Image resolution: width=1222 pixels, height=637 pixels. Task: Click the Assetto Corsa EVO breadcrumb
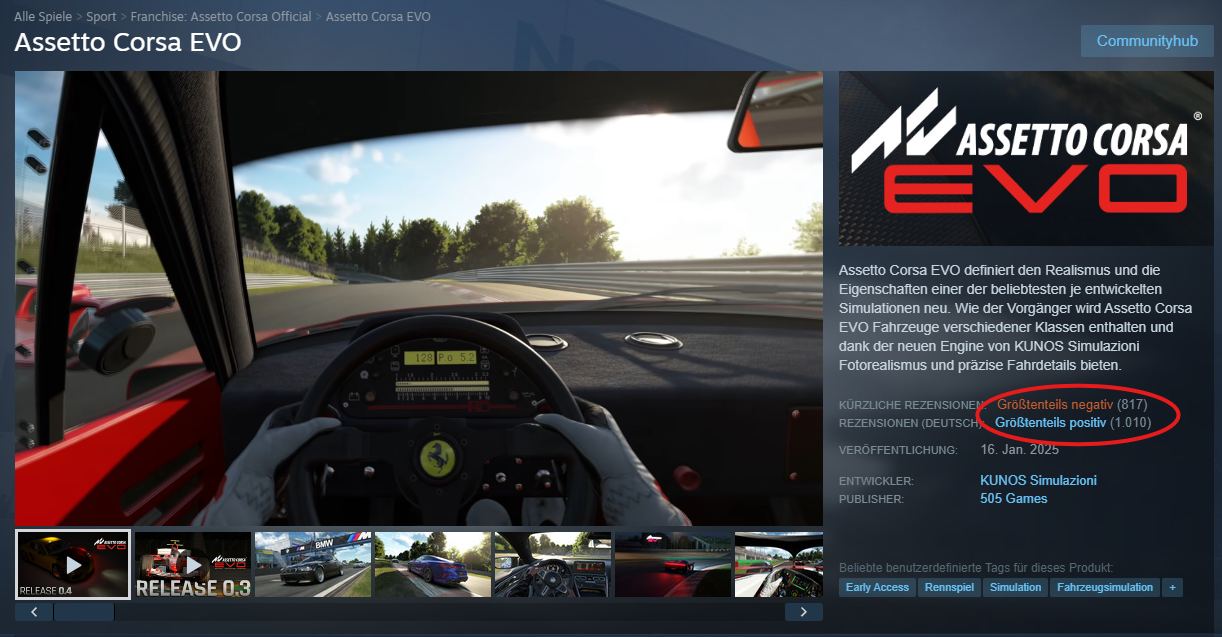[378, 17]
